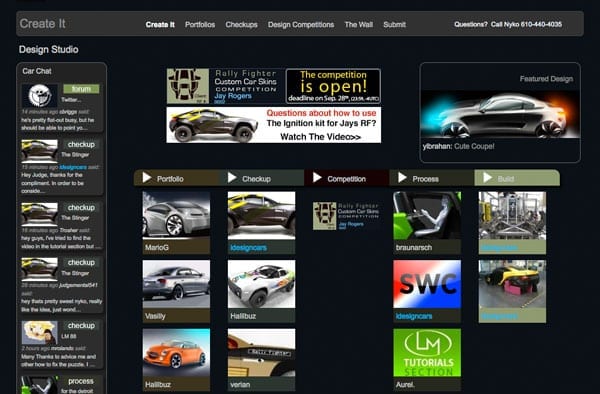Click the Process play arrow icon
This screenshot has width=600, height=394.
click(x=403, y=177)
